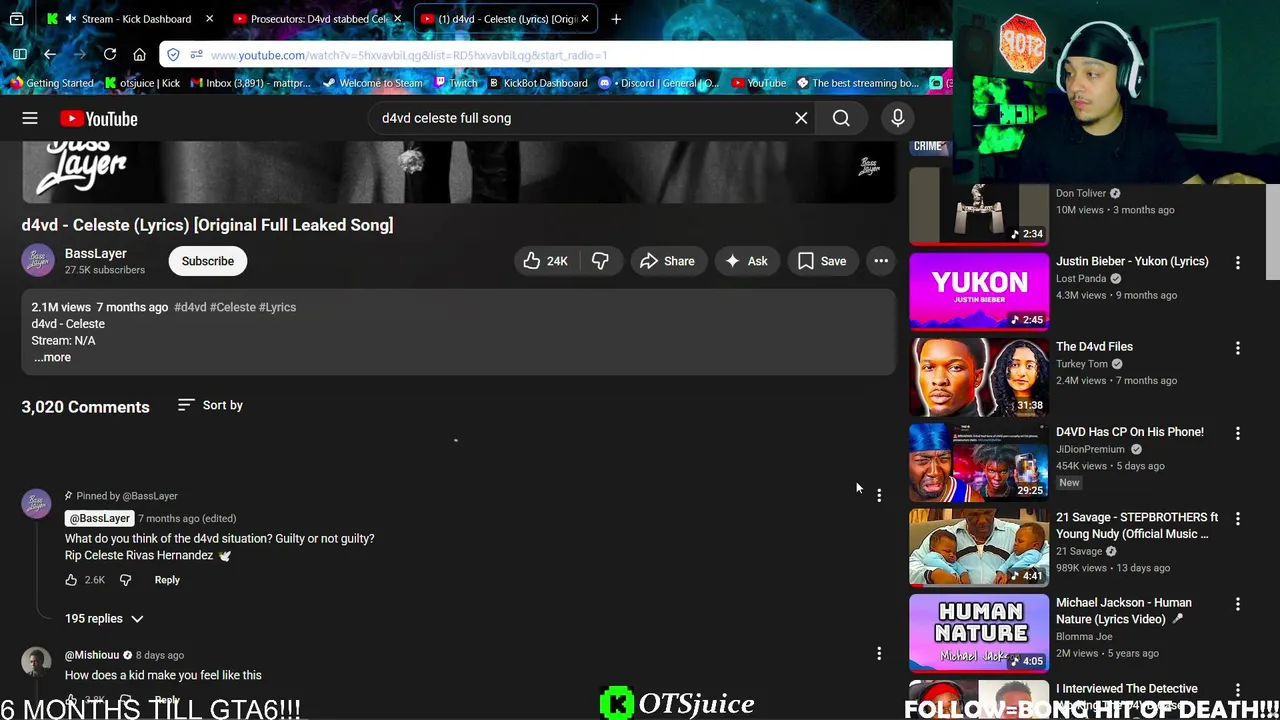Dislike the pinned BassLayer comment
This screenshot has width=1280, height=720.
click(125, 580)
